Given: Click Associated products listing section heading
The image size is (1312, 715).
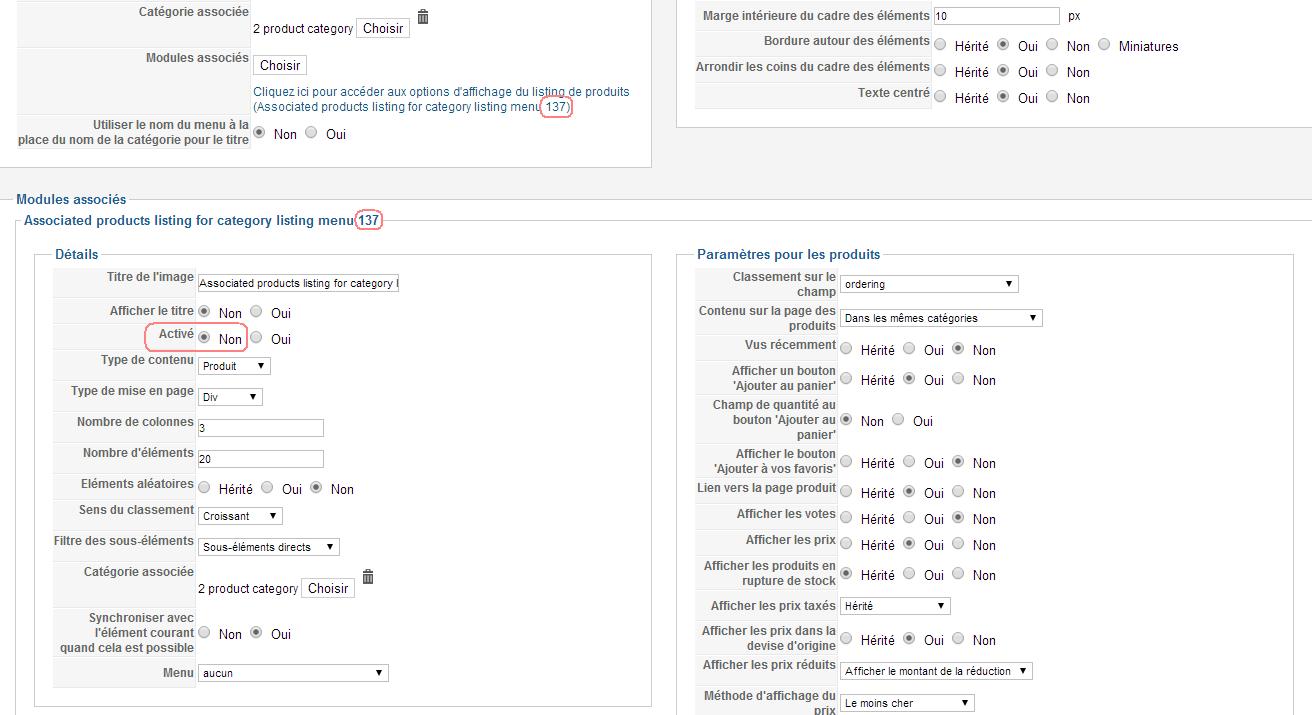Looking at the screenshot, I should point(201,220).
